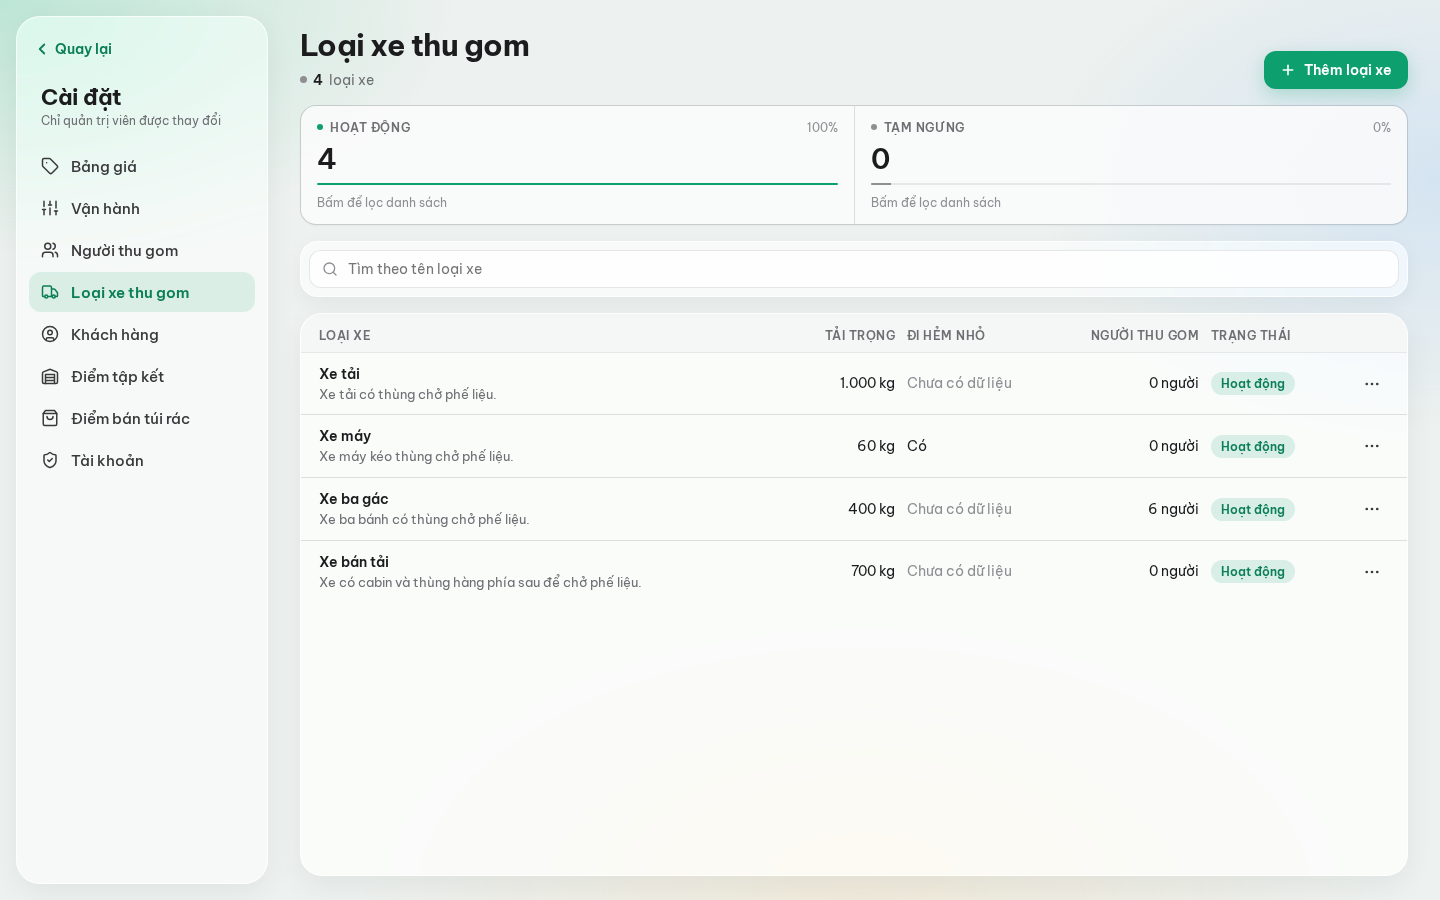This screenshot has height=900, width=1440.
Task: Click the Điểm bán túi rác bag icon
Action: pyautogui.click(x=50, y=418)
